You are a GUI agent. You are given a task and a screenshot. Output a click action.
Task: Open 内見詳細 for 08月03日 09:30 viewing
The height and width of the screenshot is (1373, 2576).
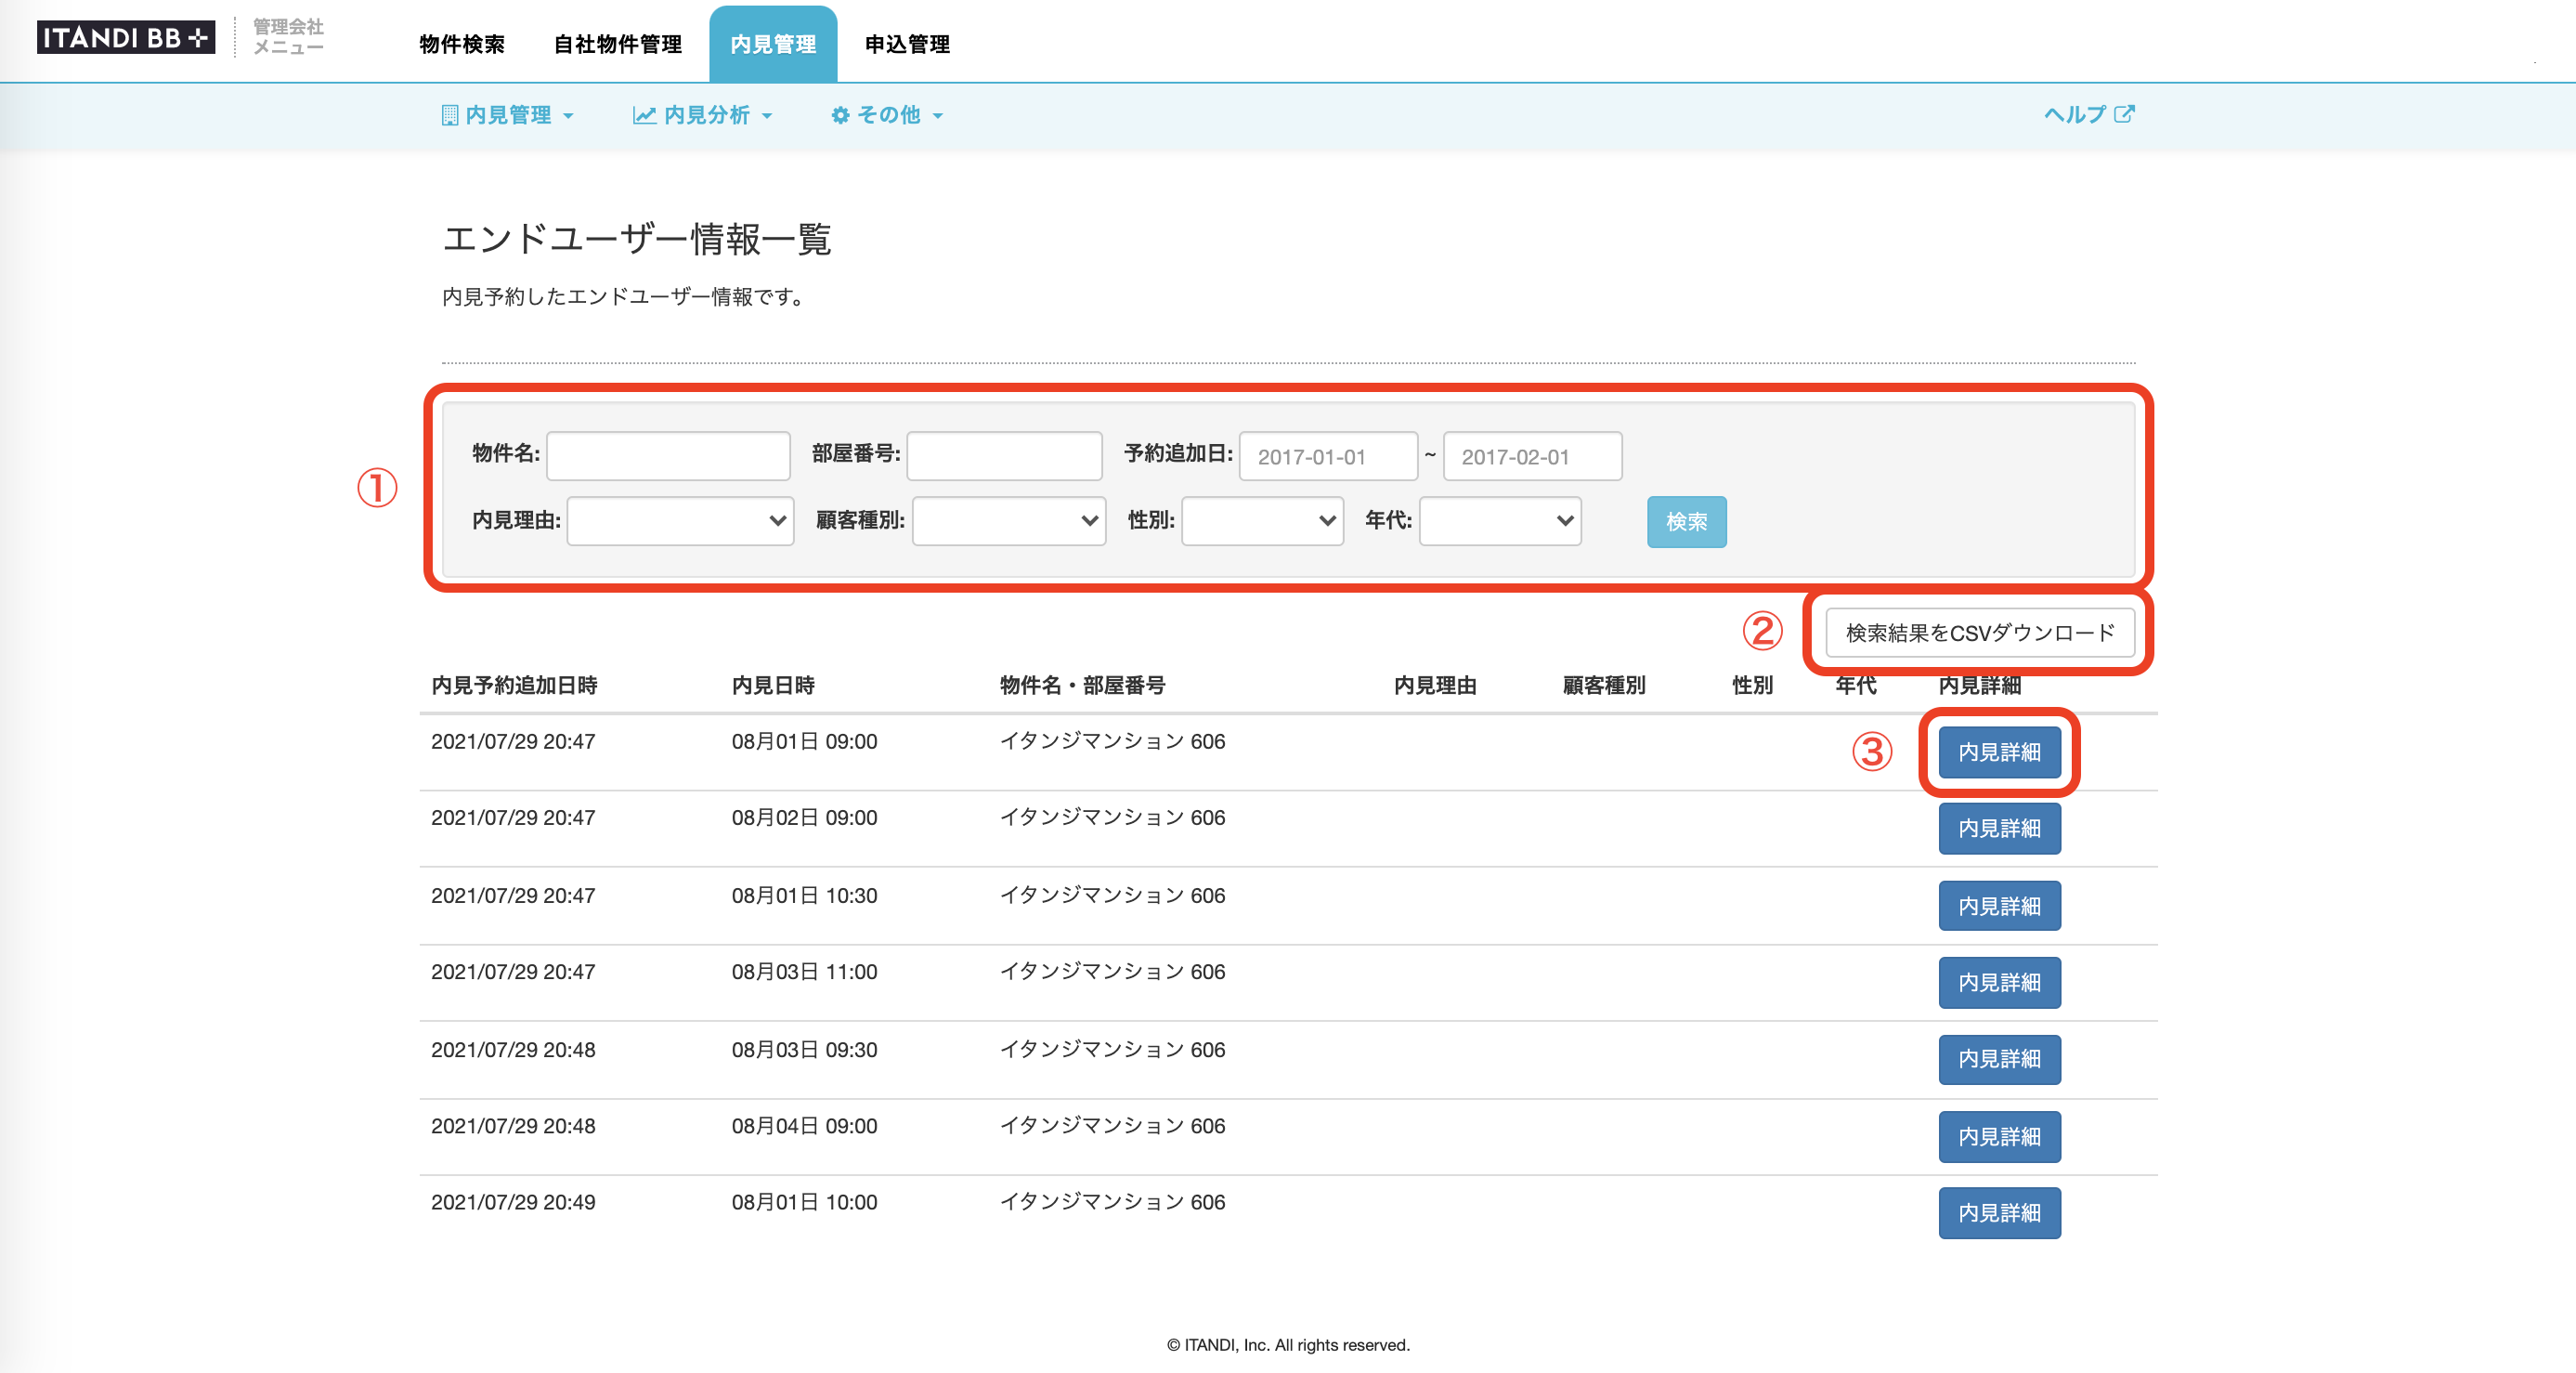tap(1999, 1060)
